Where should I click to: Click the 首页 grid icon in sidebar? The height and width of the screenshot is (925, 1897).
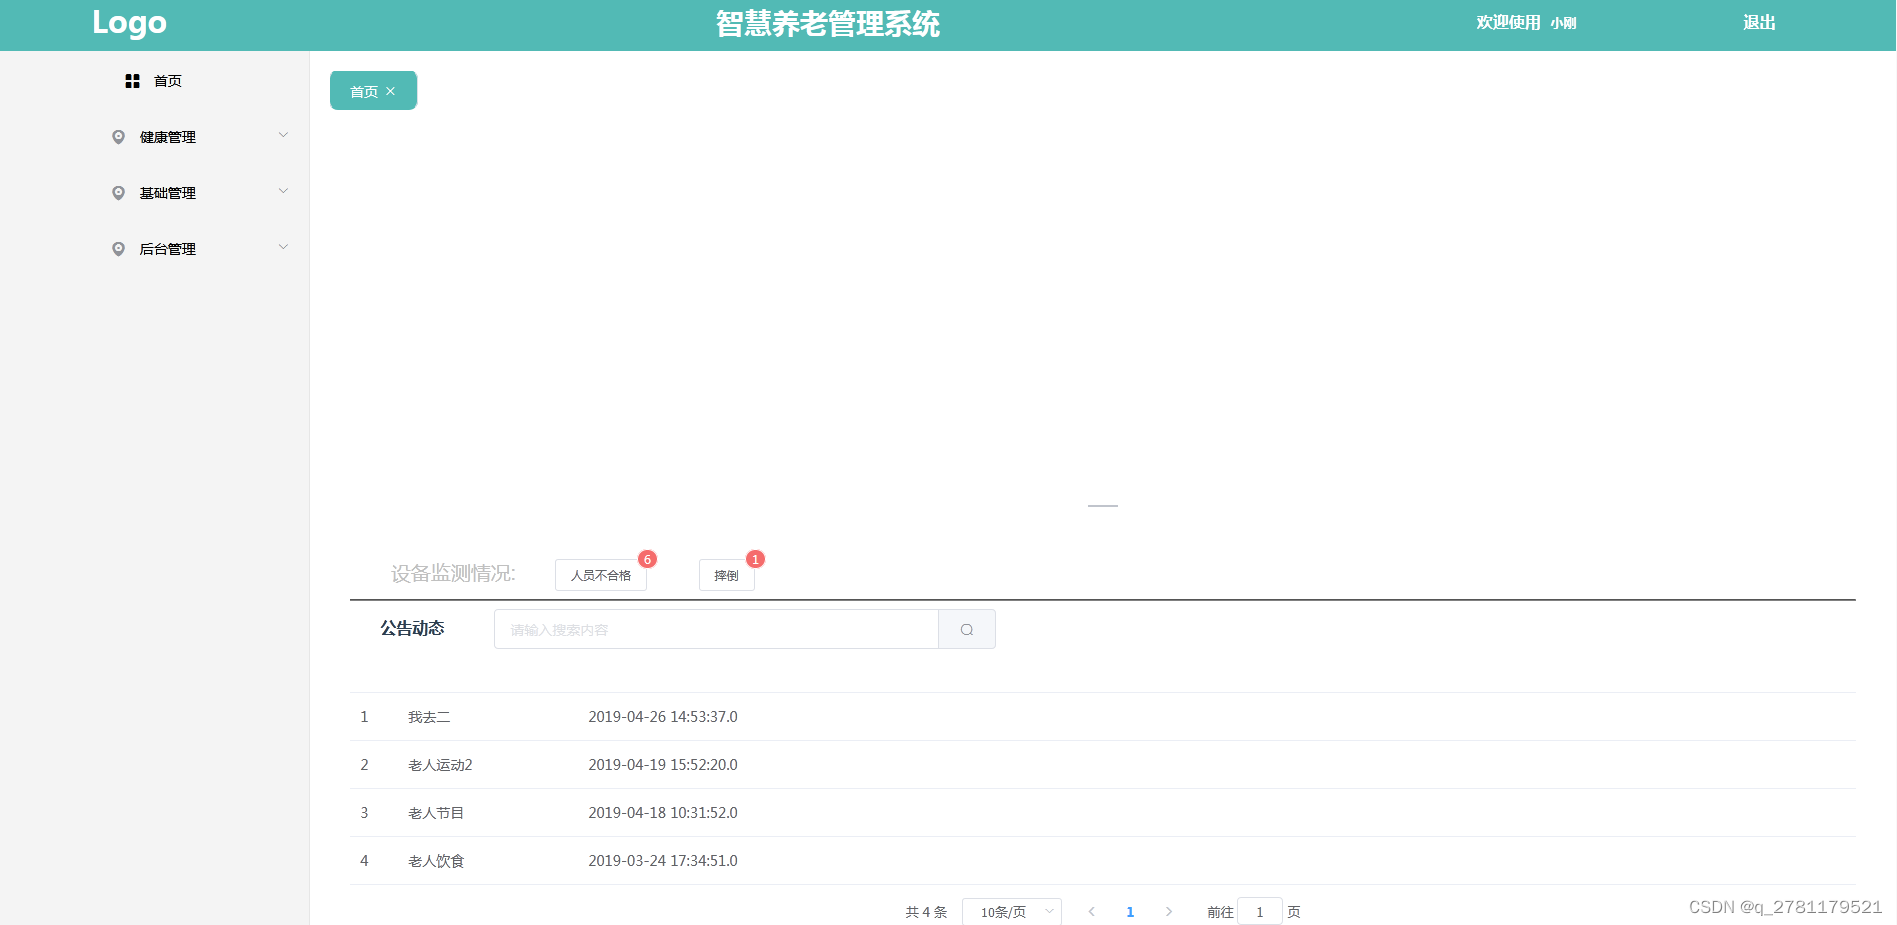[x=132, y=81]
